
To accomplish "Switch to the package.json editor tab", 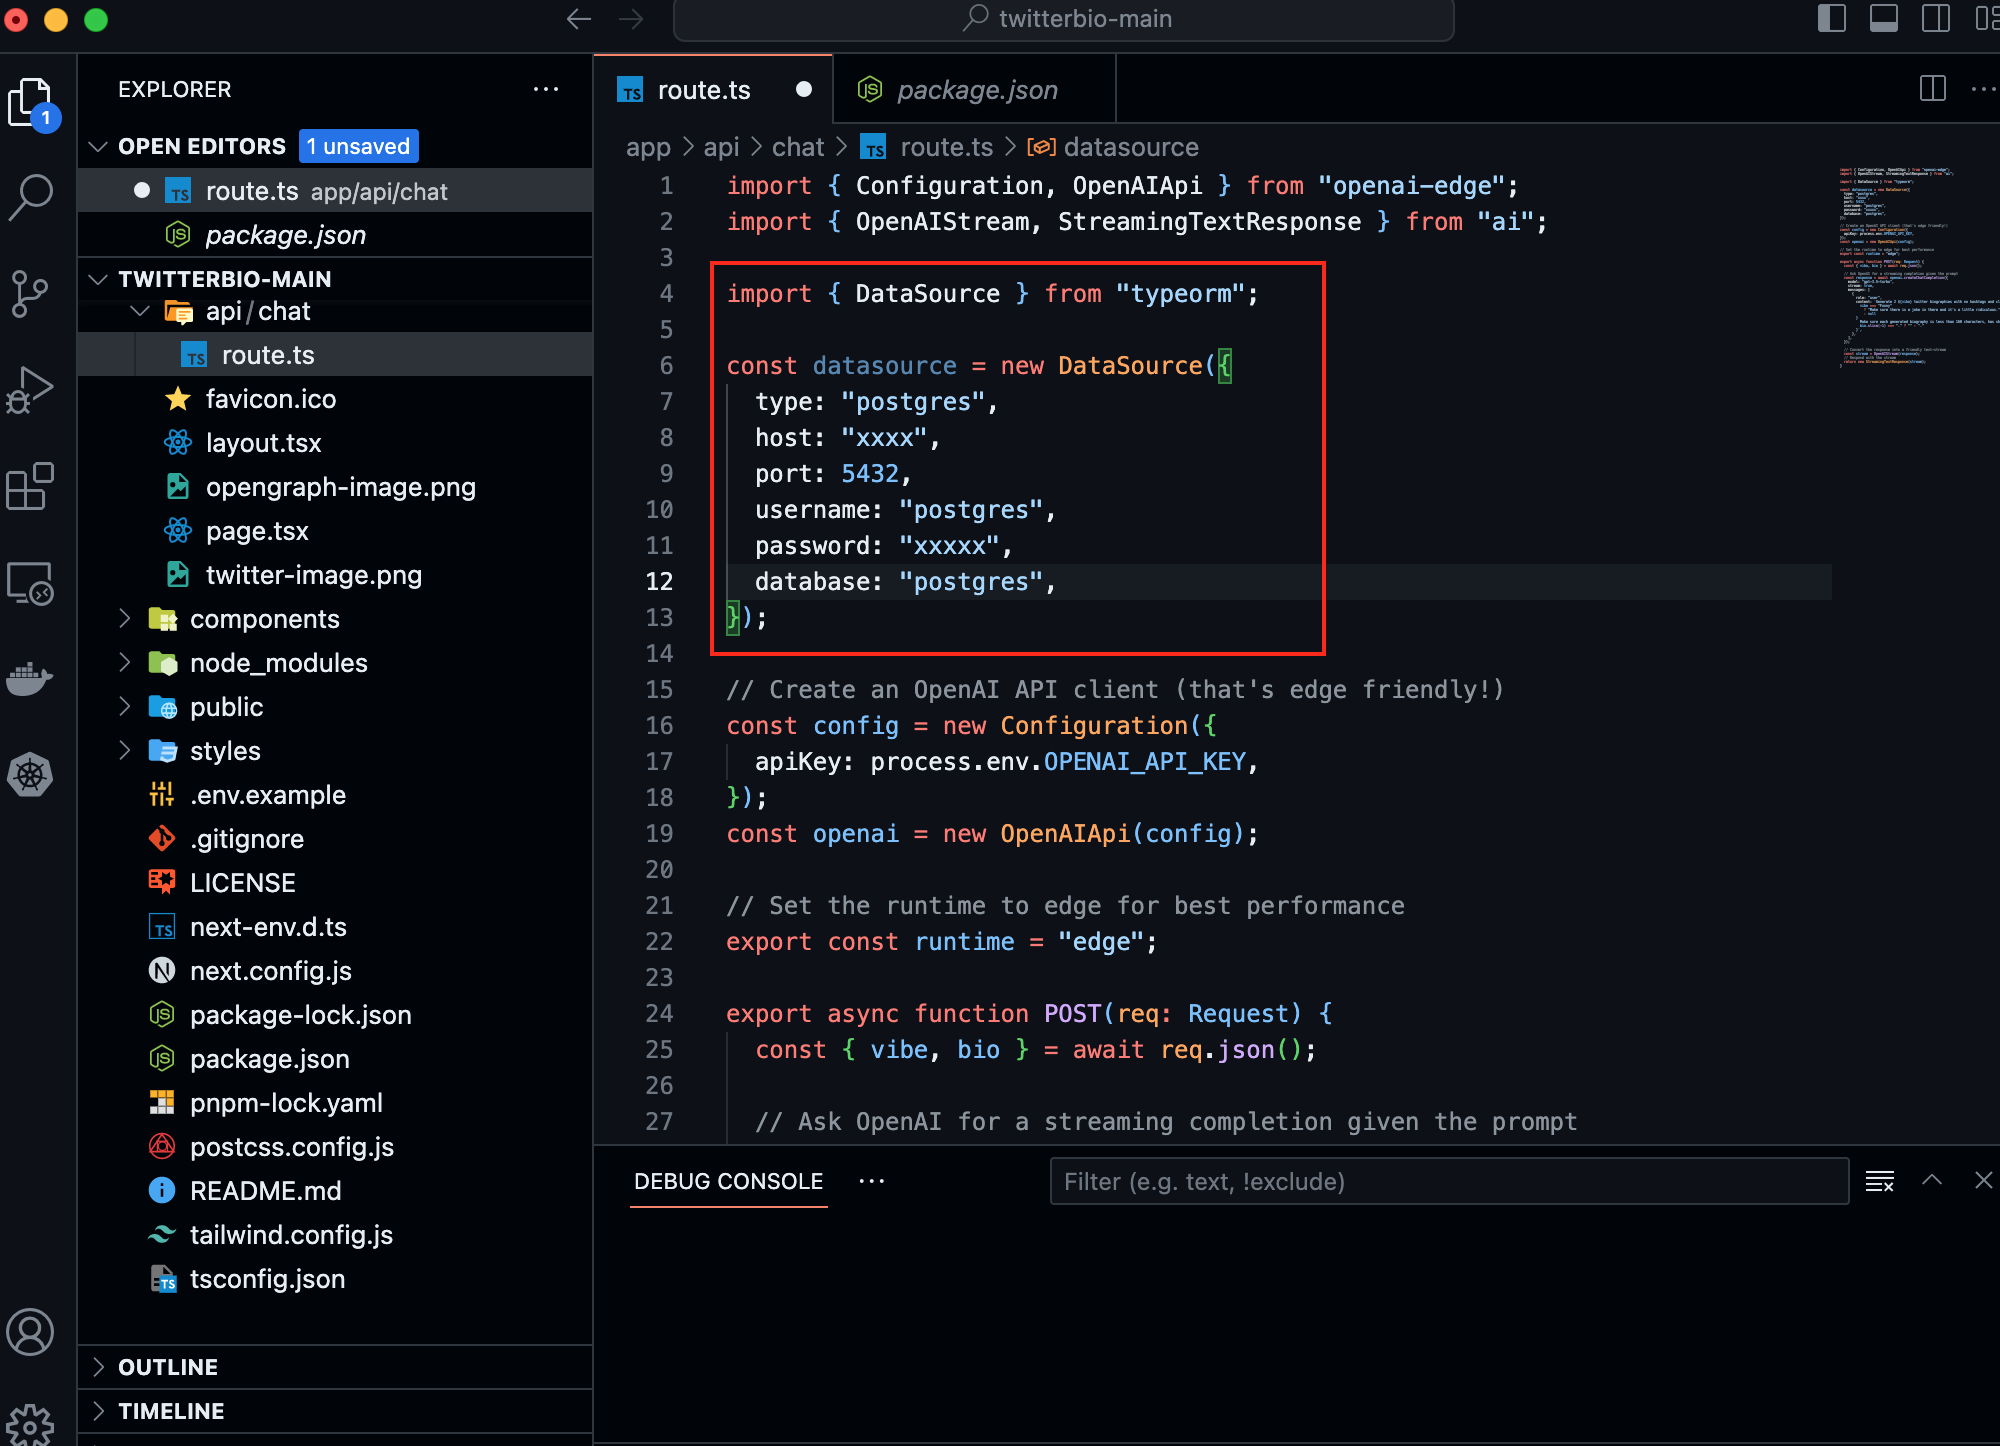I will point(976,90).
